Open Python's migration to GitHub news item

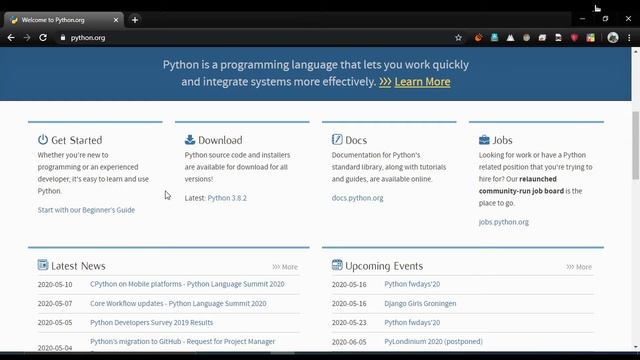(182, 341)
